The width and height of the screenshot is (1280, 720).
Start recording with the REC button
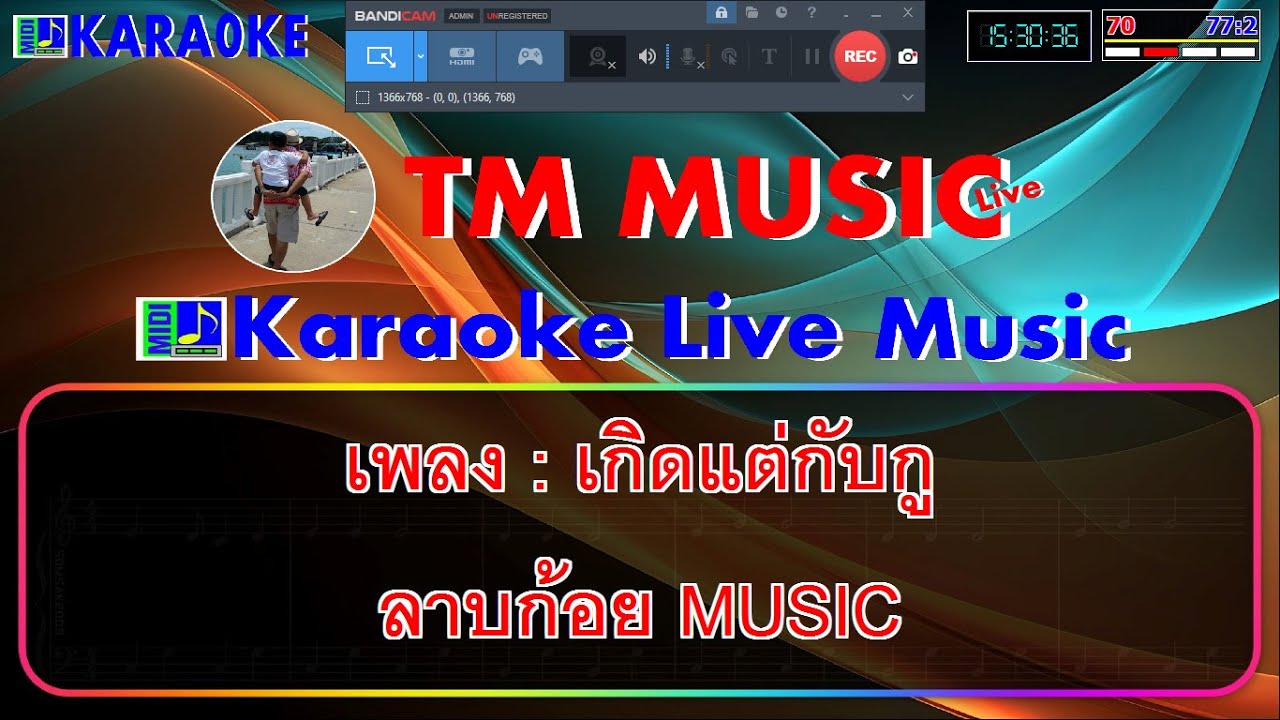pyautogui.click(x=860, y=56)
